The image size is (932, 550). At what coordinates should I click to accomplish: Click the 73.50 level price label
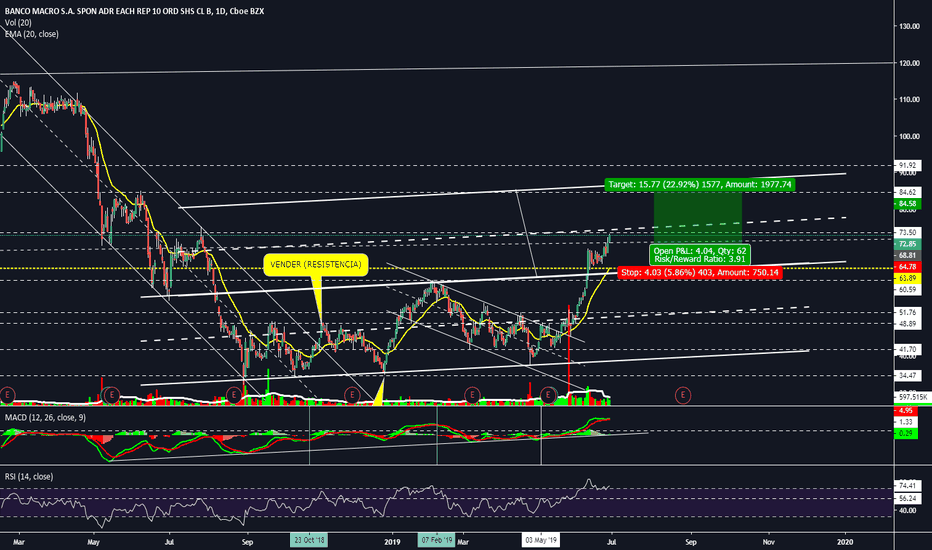tap(907, 232)
